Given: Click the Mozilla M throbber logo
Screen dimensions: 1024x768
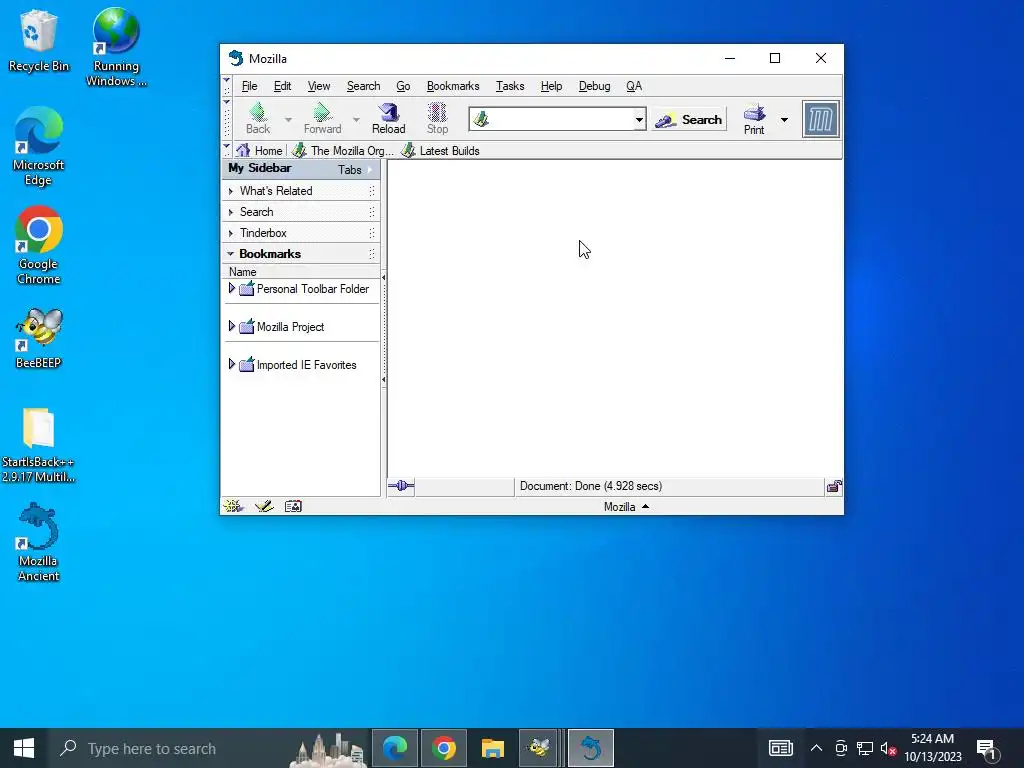Looking at the screenshot, I should [820, 120].
